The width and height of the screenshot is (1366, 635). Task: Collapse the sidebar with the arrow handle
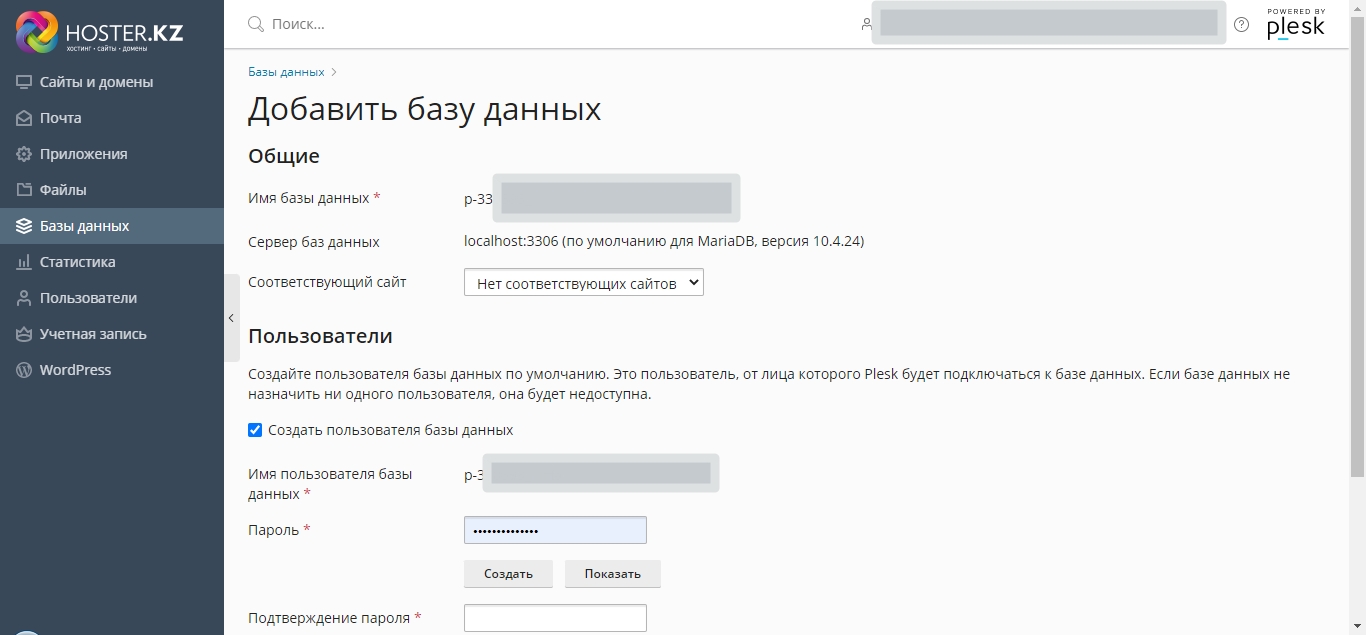(x=231, y=318)
